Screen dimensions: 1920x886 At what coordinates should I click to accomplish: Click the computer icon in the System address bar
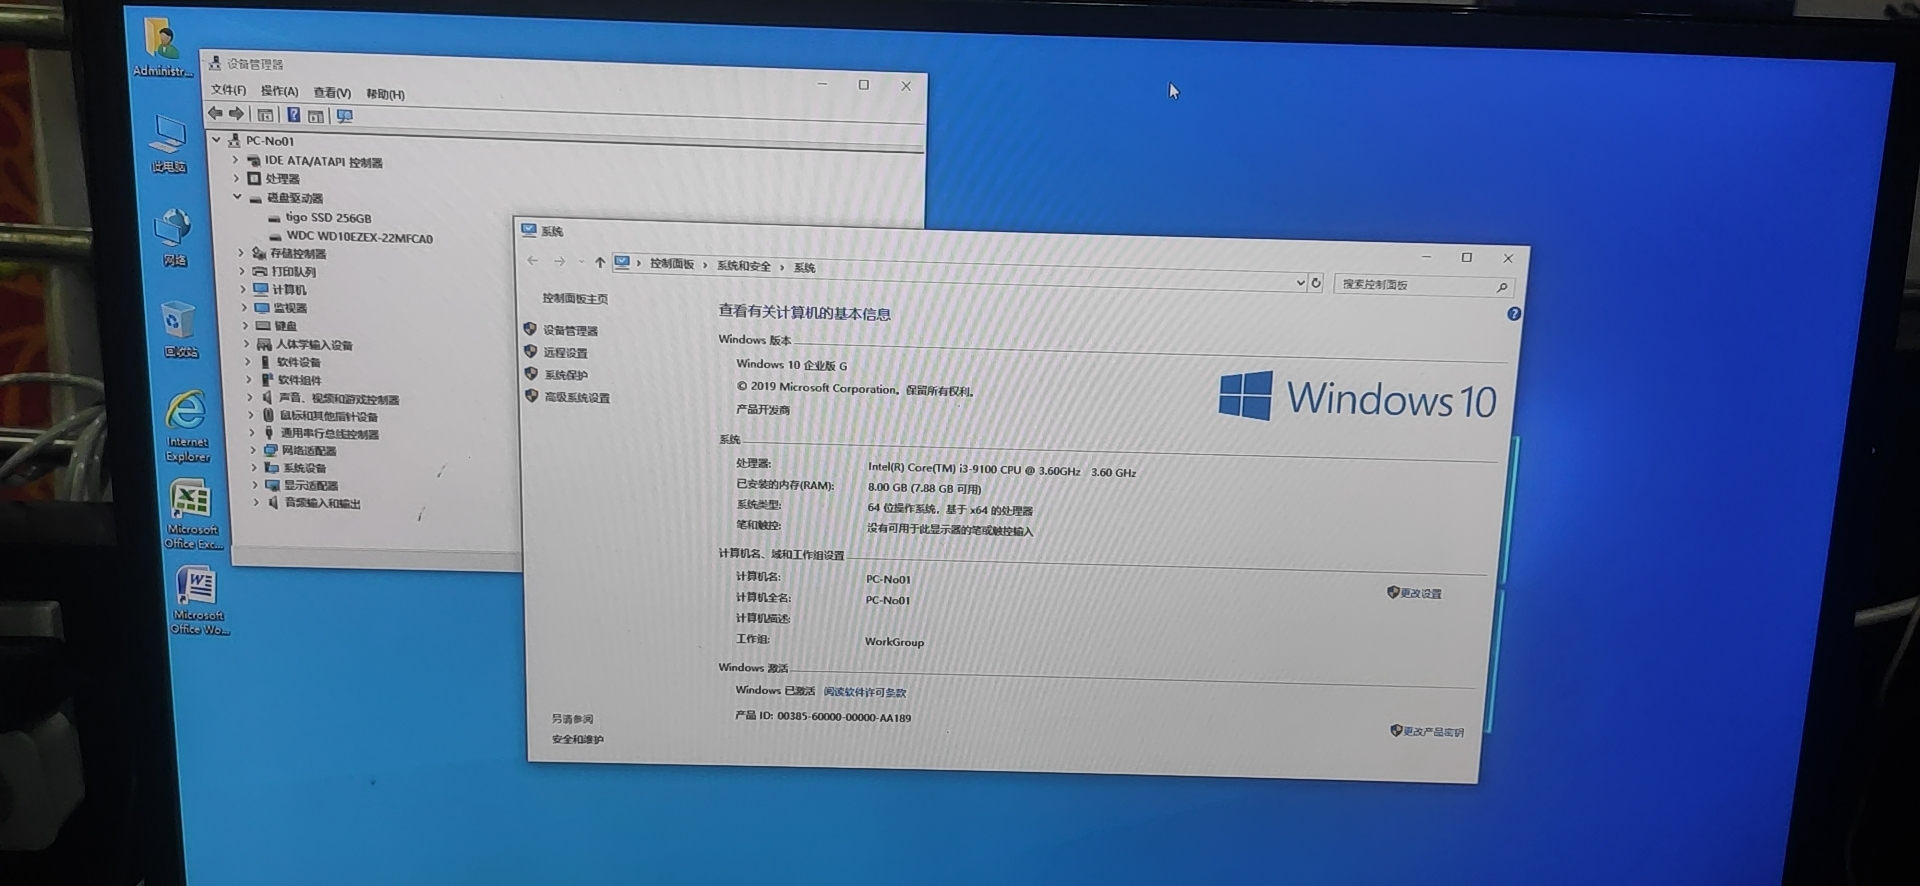[x=622, y=263]
